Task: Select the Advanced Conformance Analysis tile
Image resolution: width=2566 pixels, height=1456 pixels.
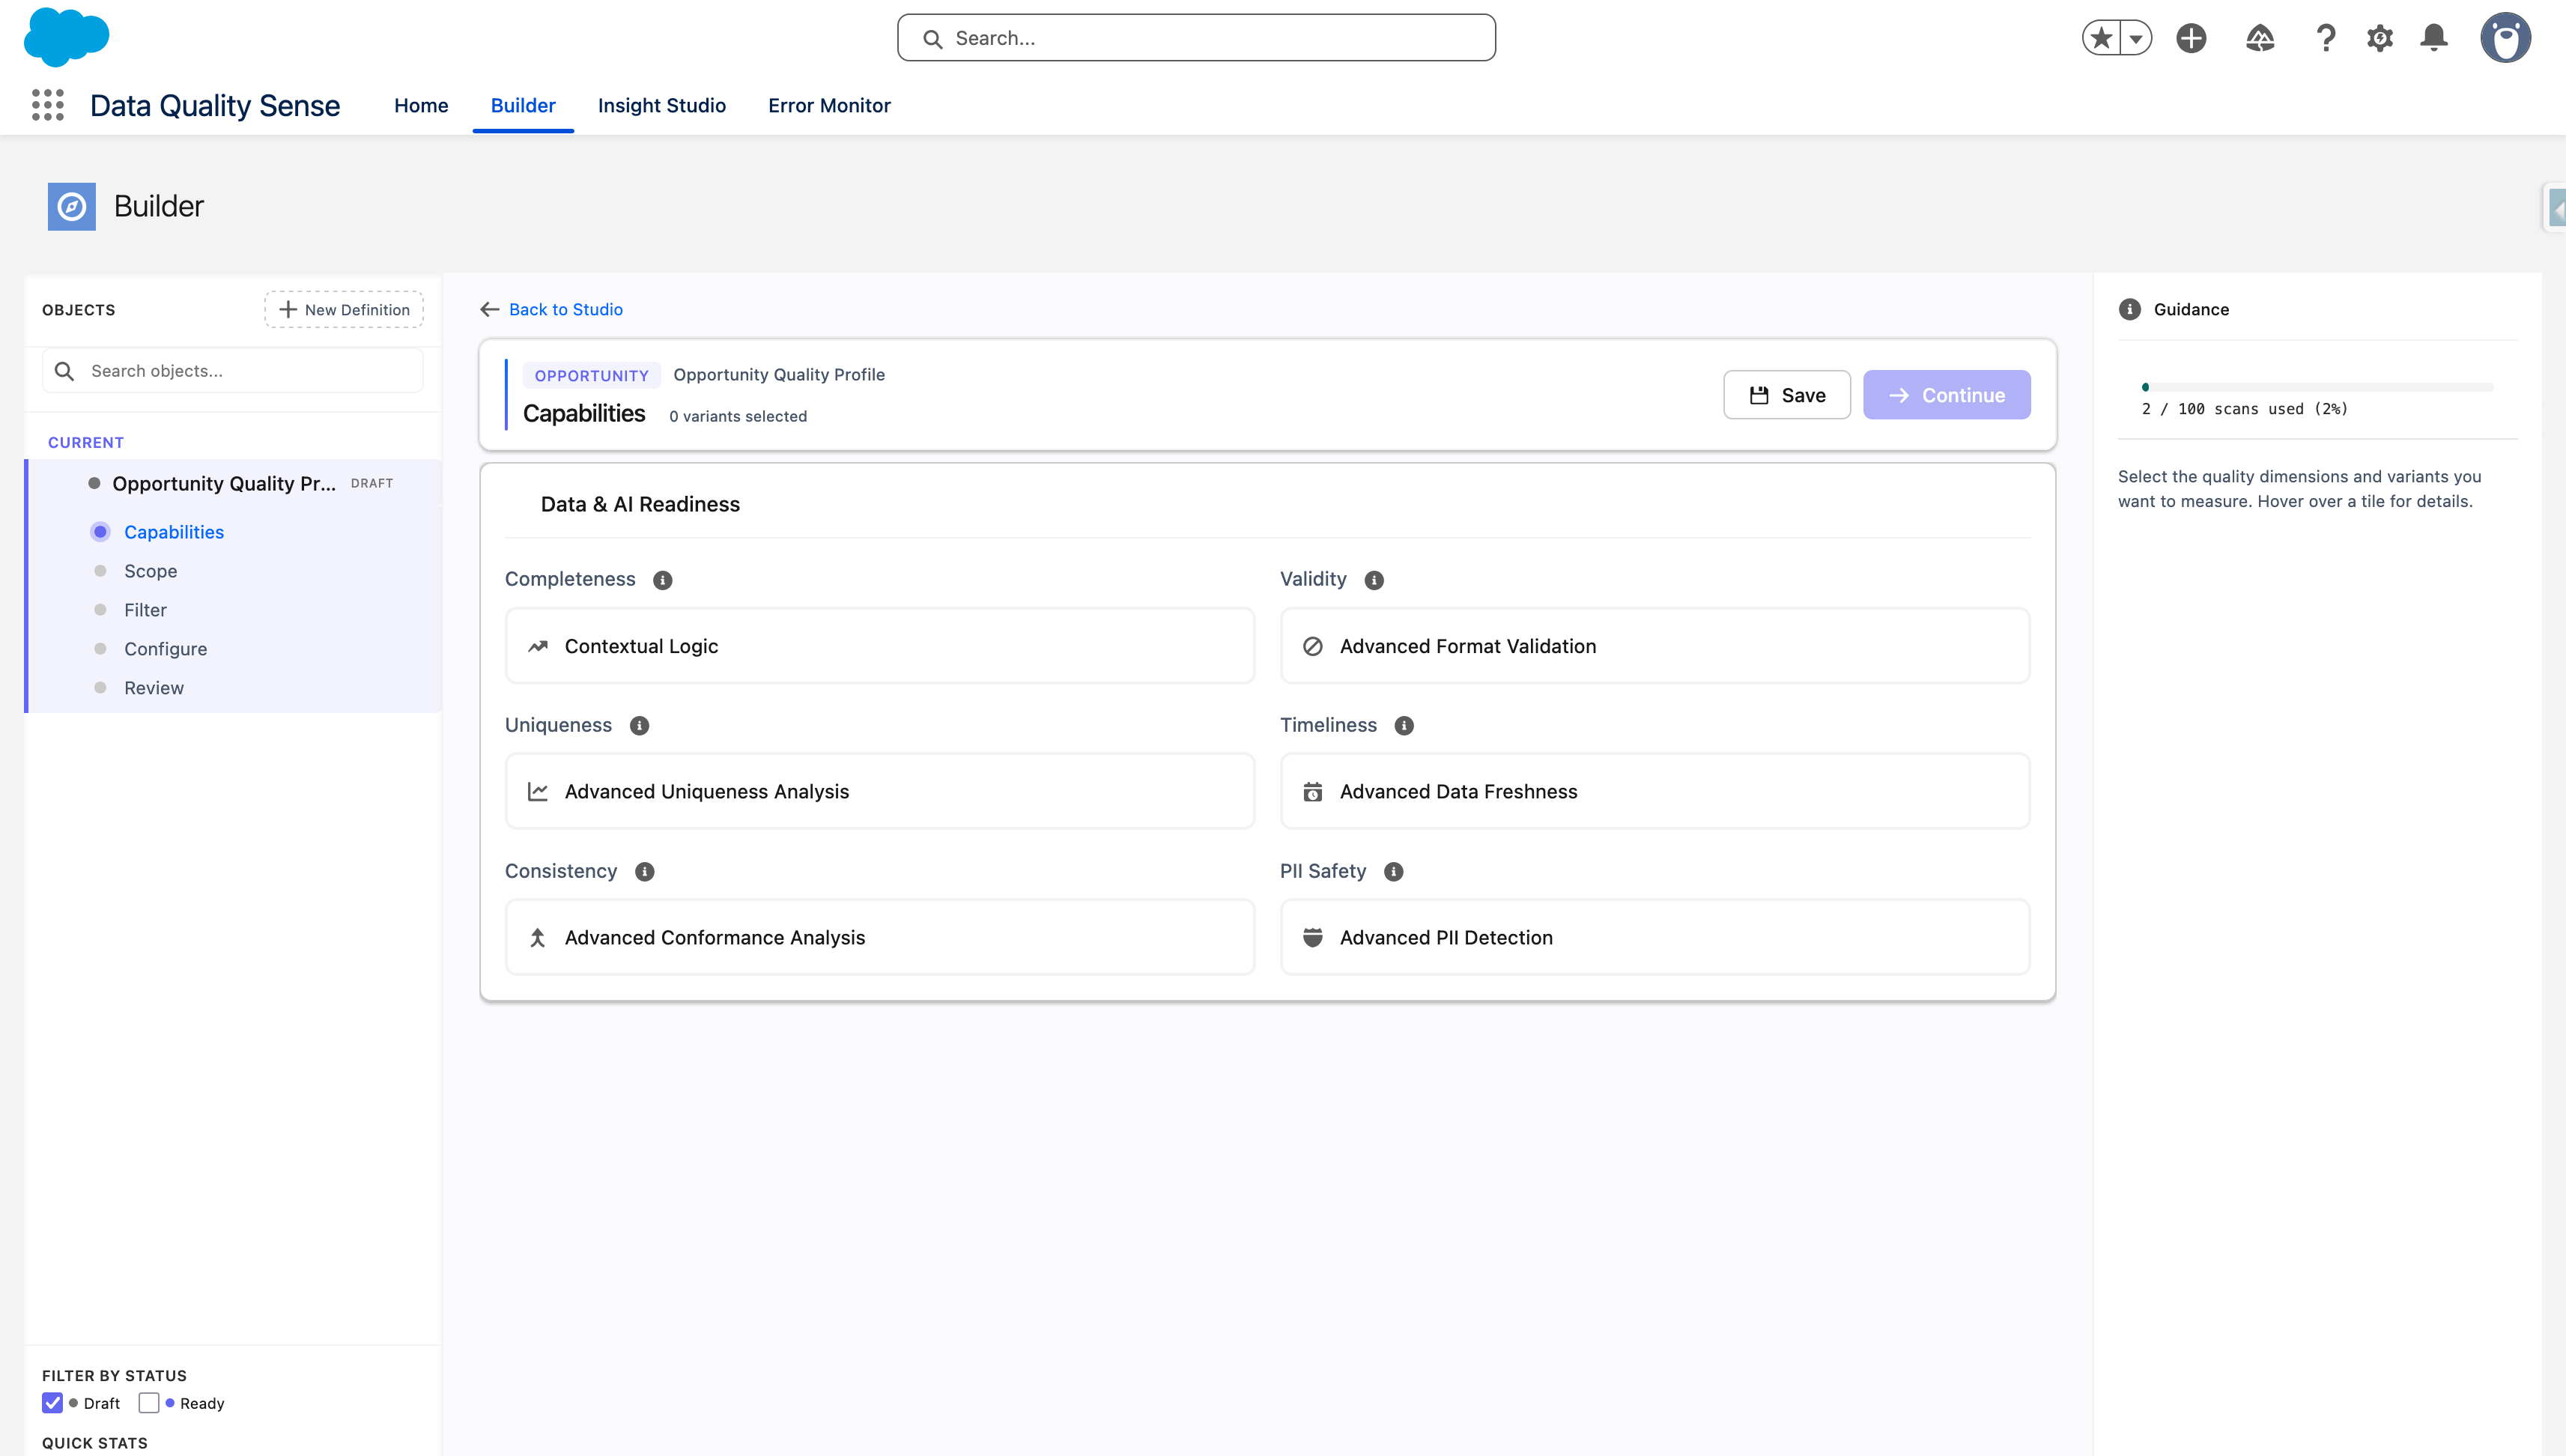Action: coord(880,938)
